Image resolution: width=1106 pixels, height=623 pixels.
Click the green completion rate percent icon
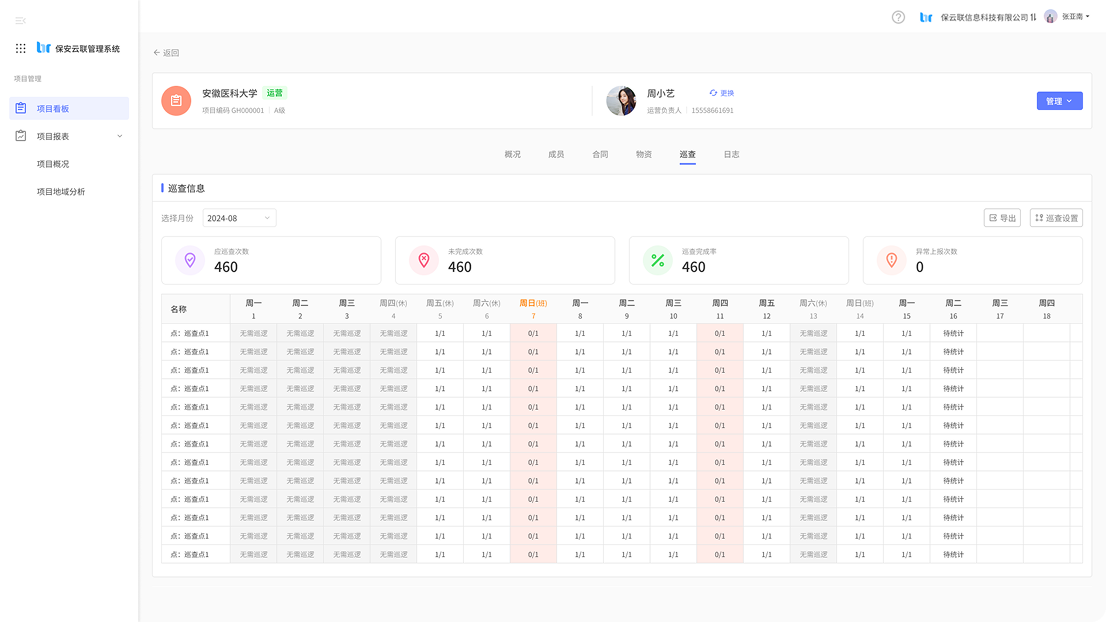tap(657, 260)
